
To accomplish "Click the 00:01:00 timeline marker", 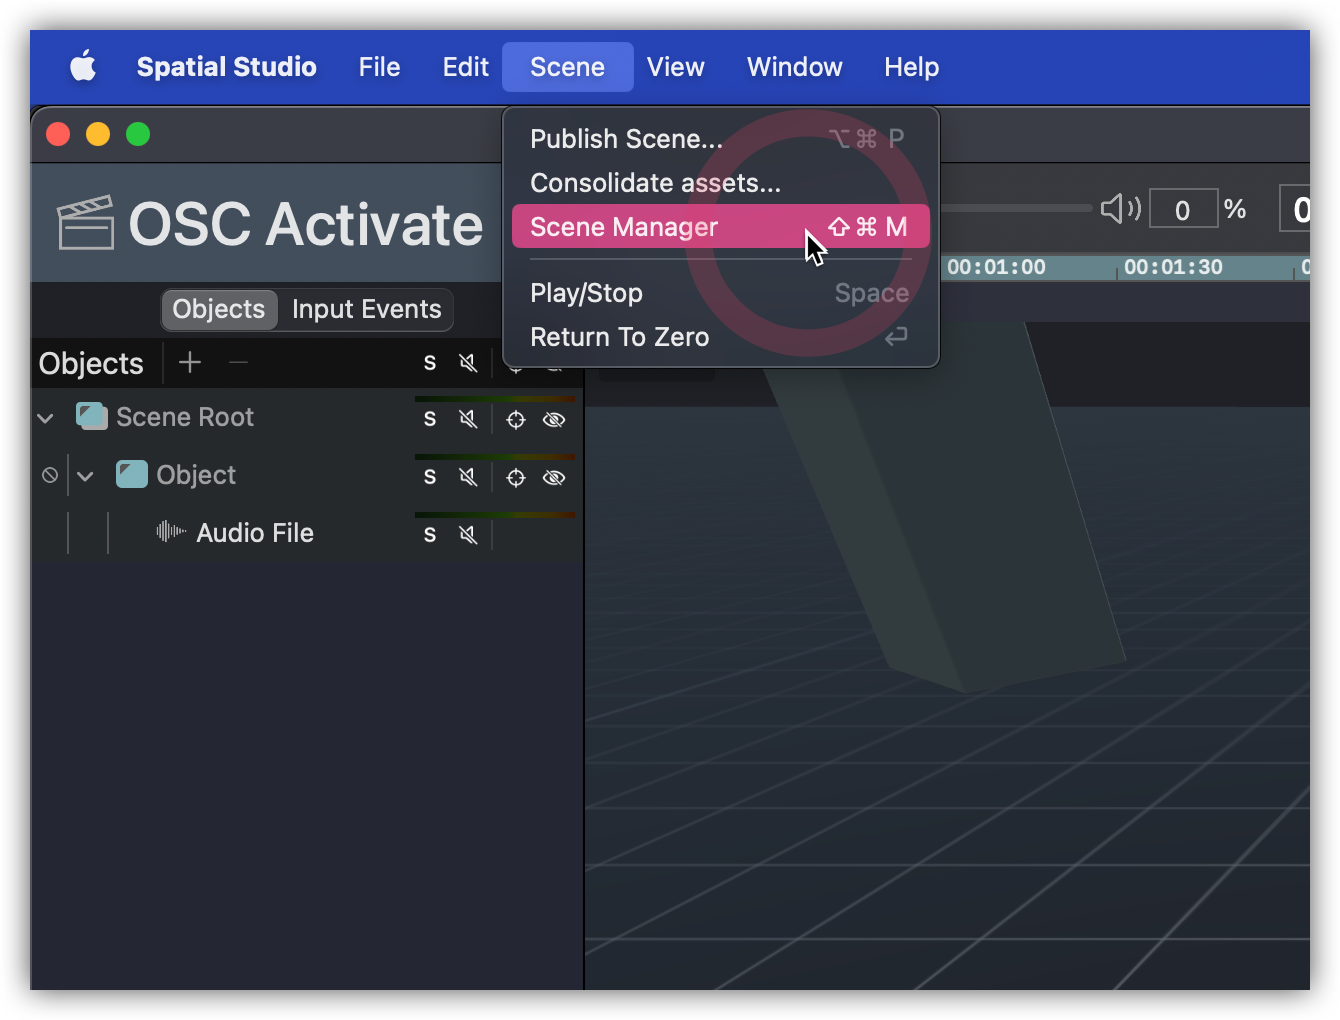I will pos(996,267).
